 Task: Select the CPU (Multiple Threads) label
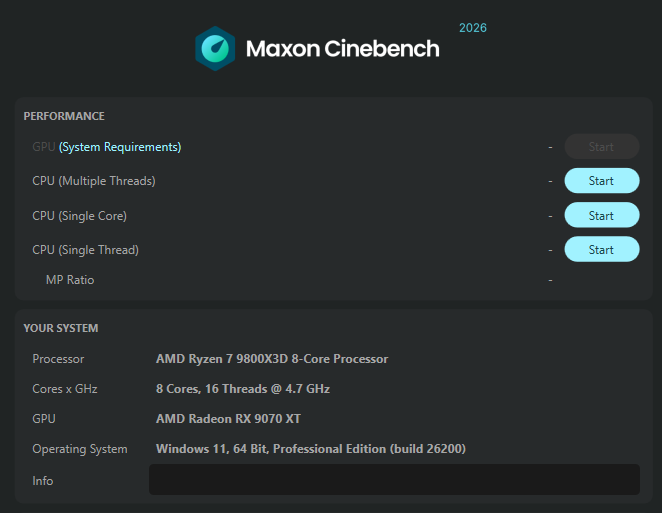94,181
